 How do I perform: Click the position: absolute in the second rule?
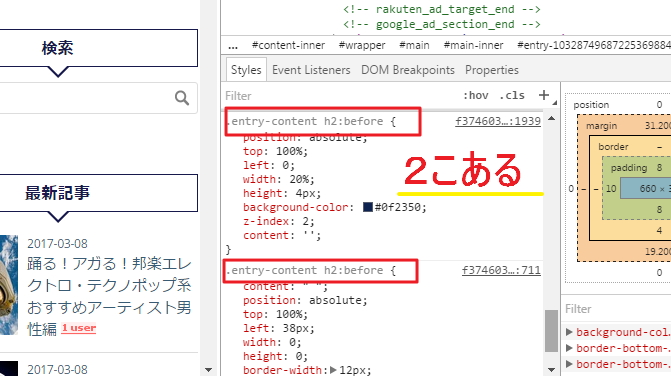[x=305, y=300]
